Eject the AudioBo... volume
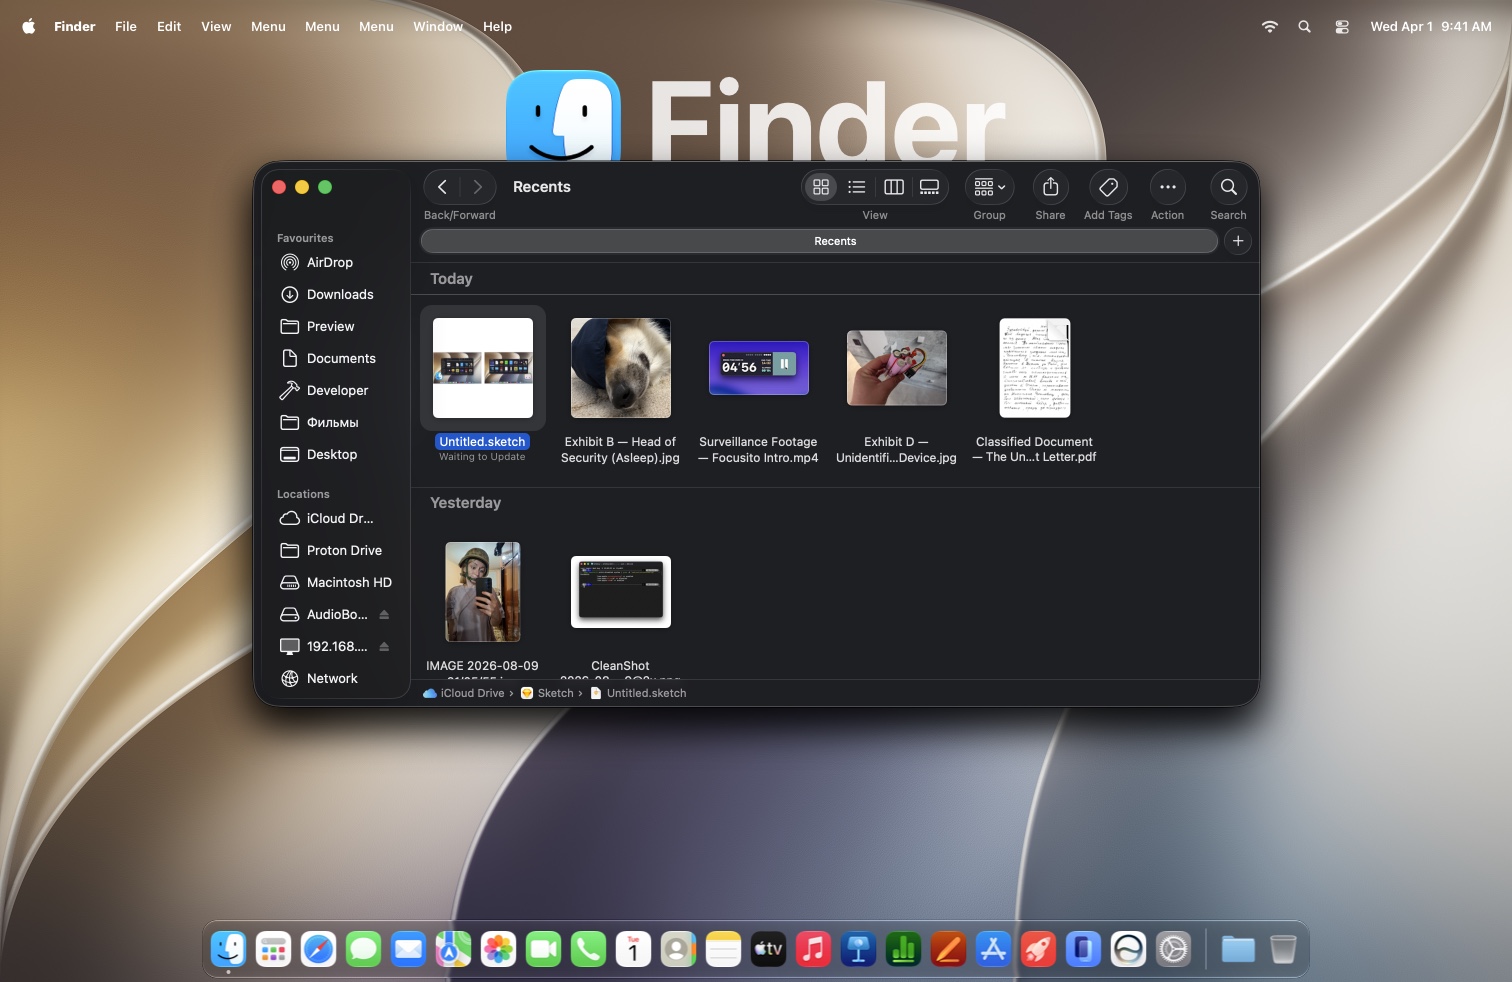 click(384, 614)
